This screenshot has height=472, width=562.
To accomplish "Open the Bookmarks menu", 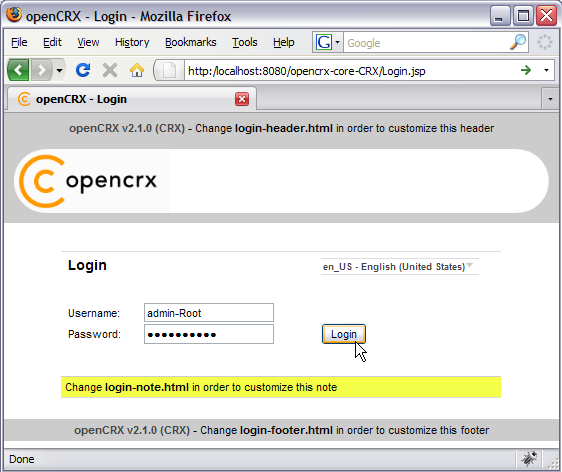I will (191, 42).
